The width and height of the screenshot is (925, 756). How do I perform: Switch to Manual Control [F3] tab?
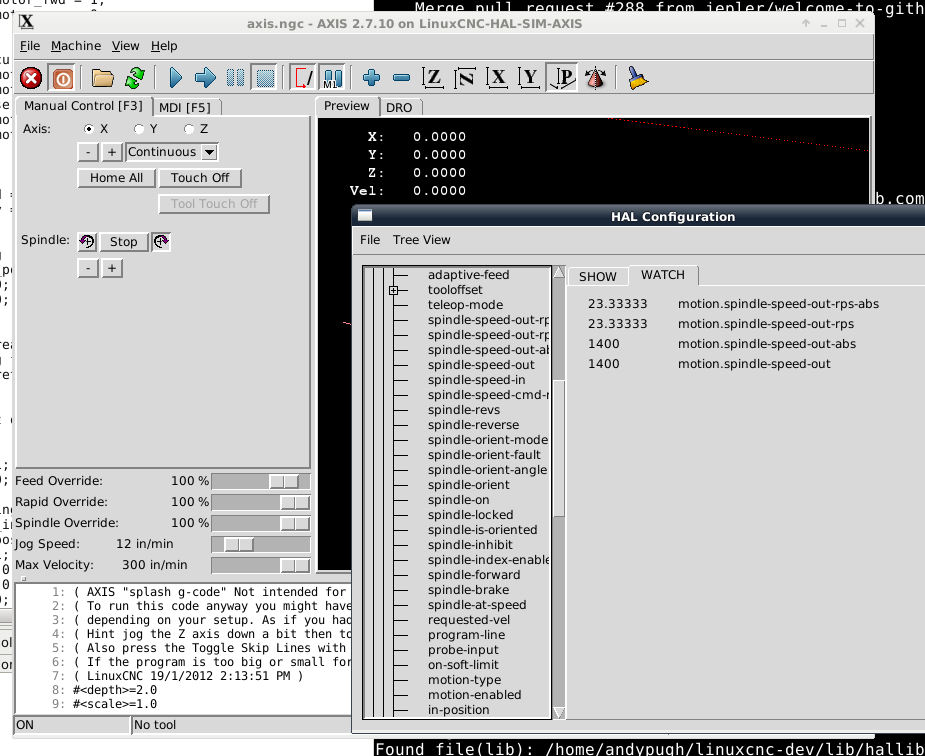pyautogui.click(x=84, y=106)
